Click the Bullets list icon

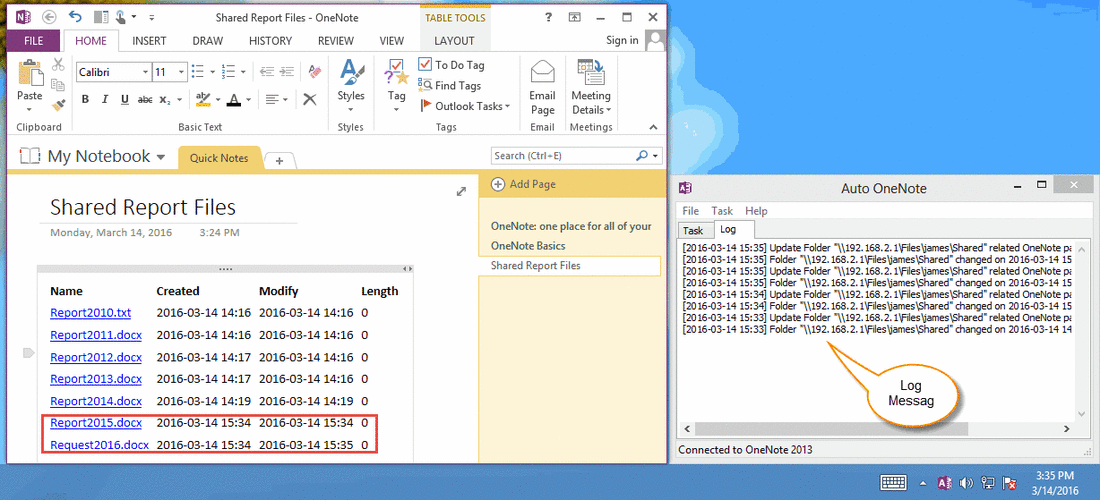coord(197,72)
